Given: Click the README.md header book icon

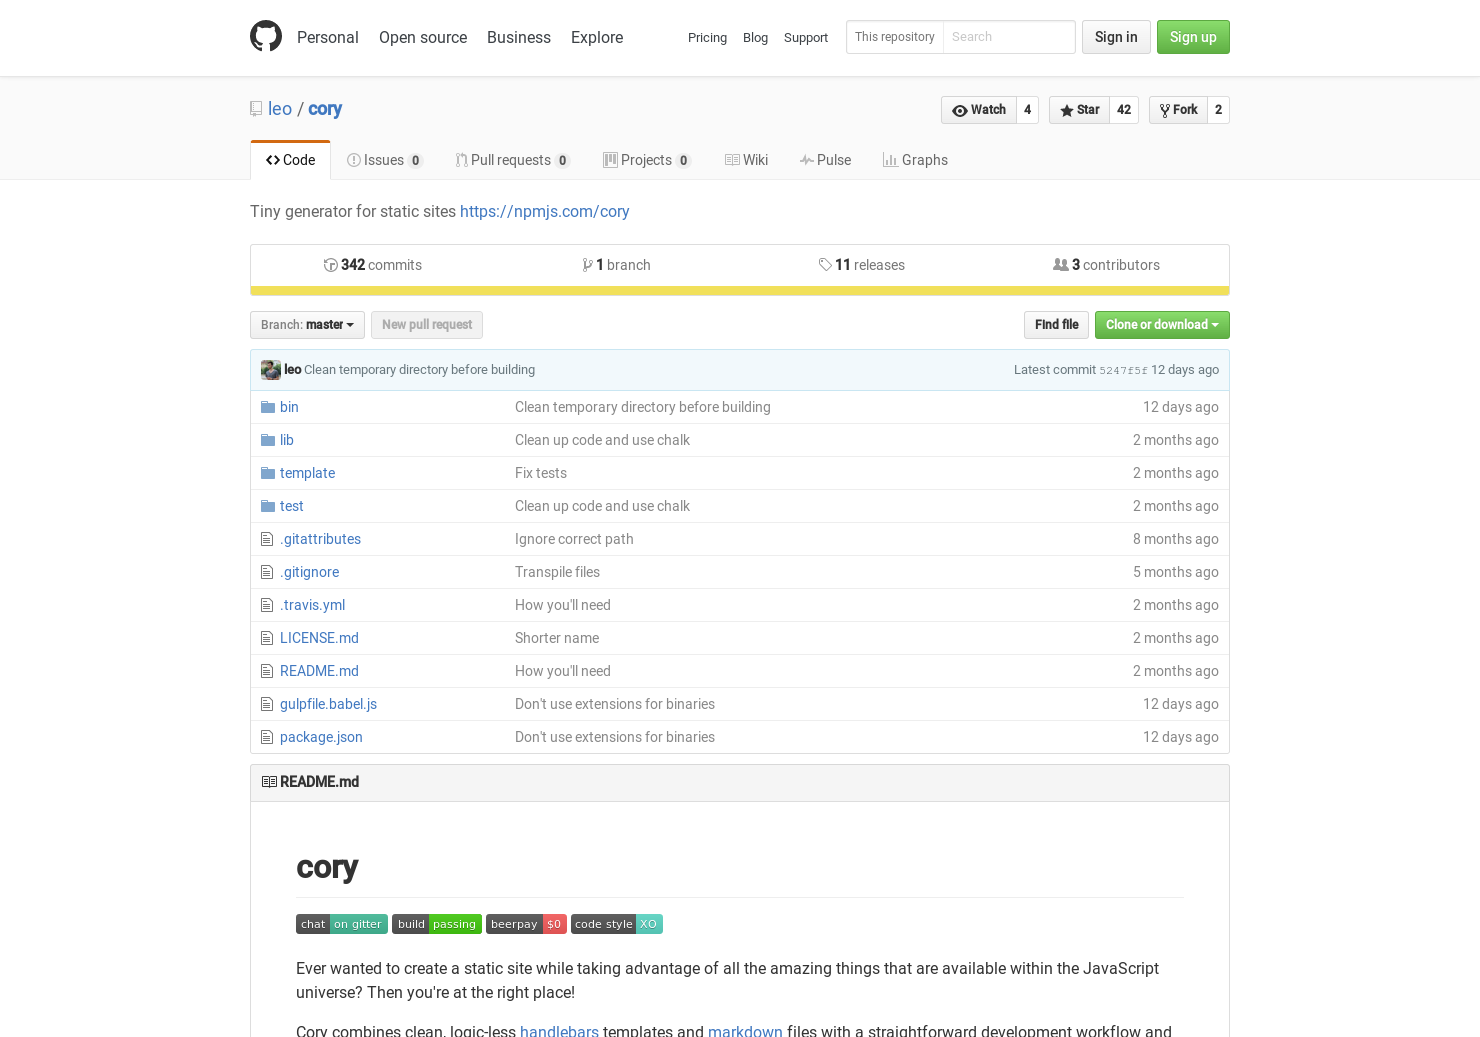Looking at the screenshot, I should (269, 782).
